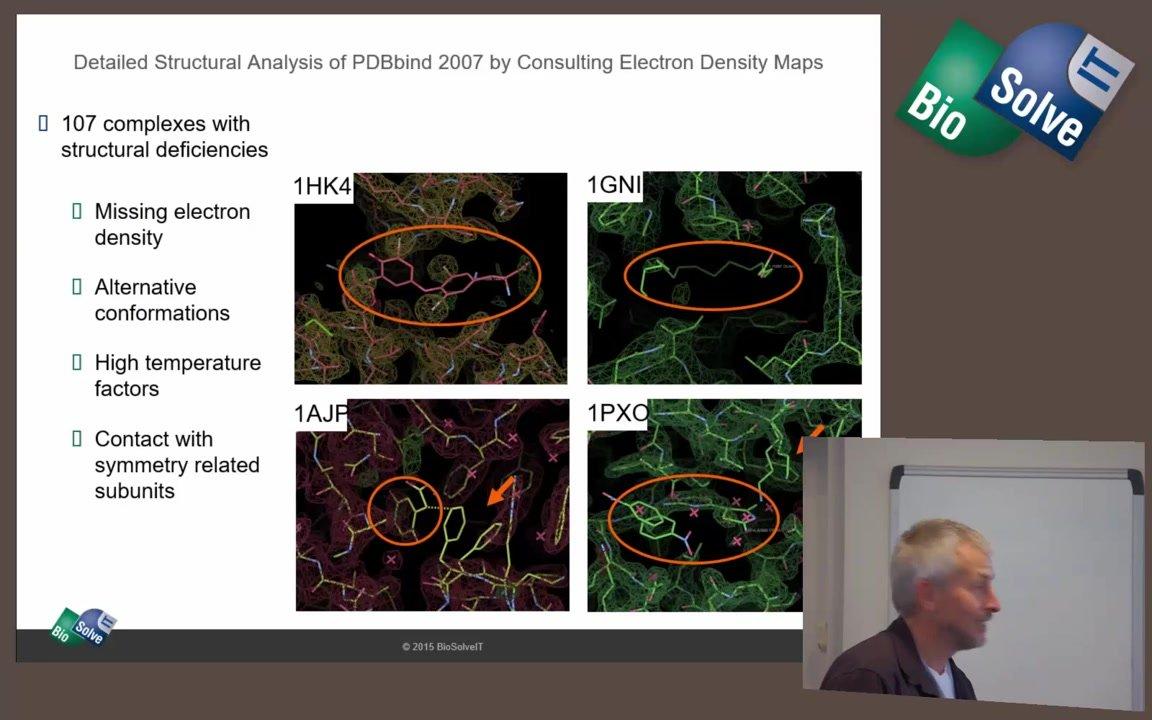The height and width of the screenshot is (720, 1152).
Task: Select the orange ellipse in the 1GNI panel
Action: (x=713, y=274)
